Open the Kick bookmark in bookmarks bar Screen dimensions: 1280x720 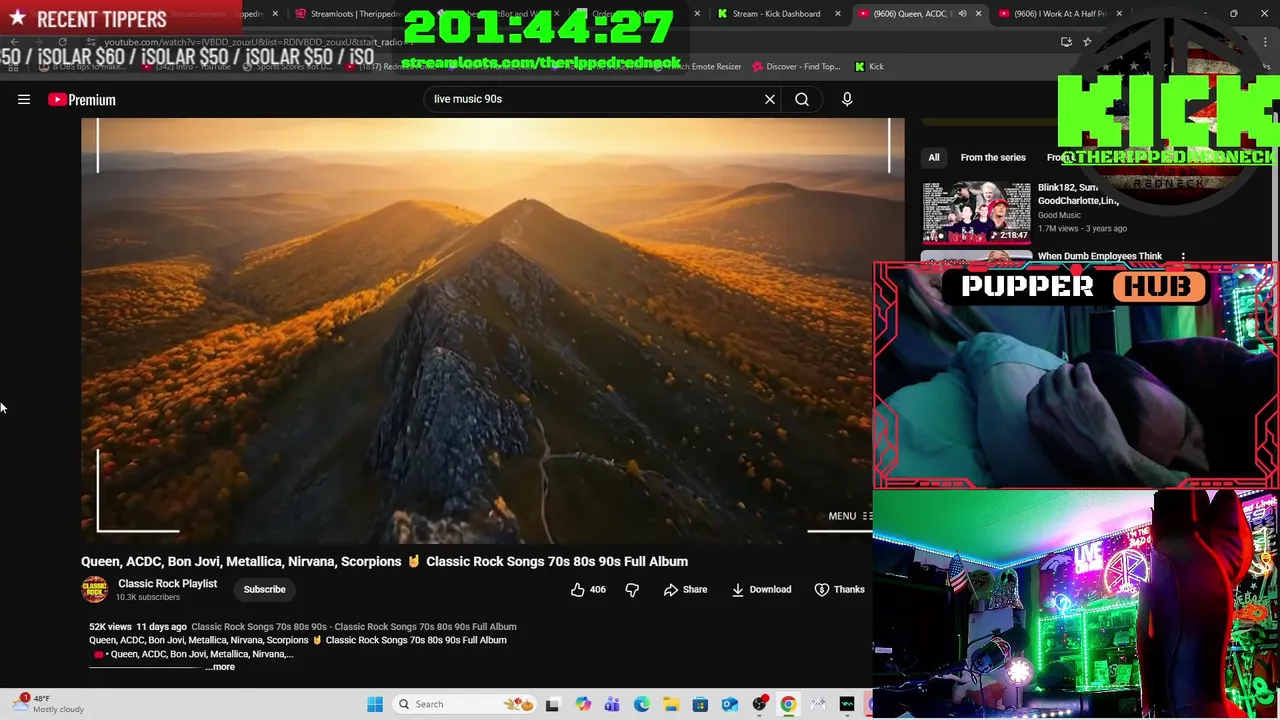(x=869, y=66)
